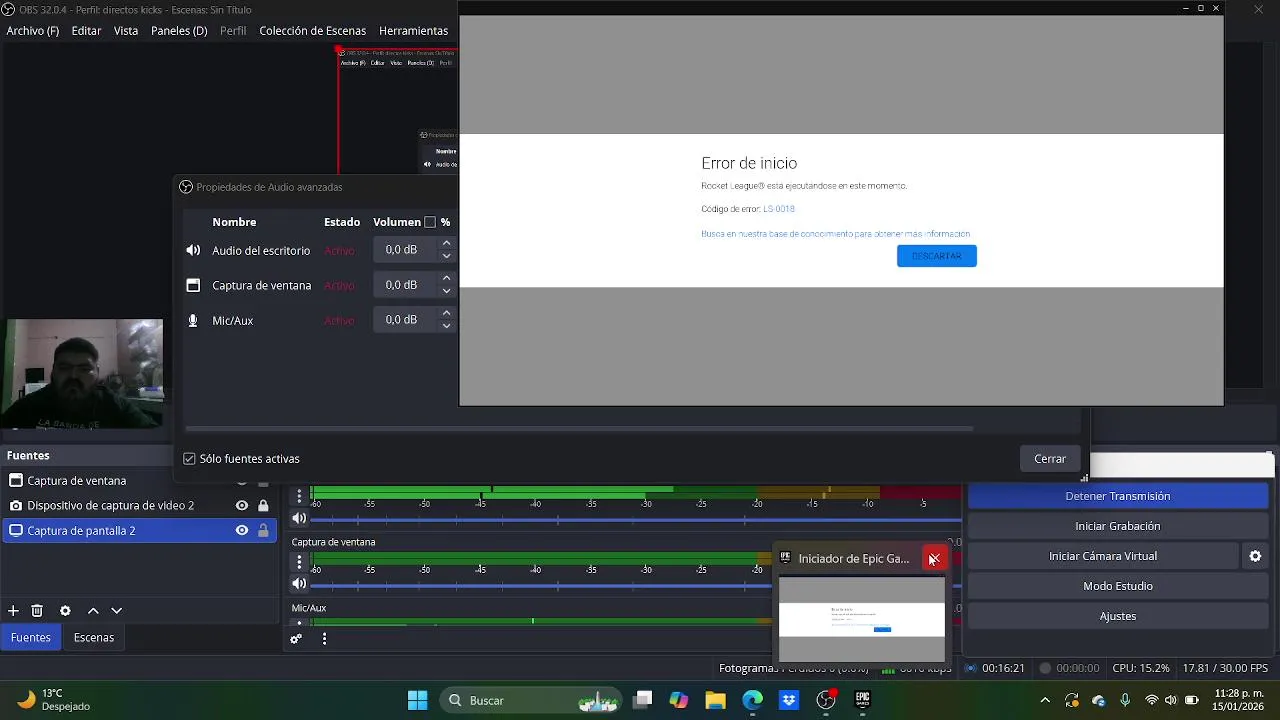The width and height of the screenshot is (1280, 720).
Task: Close the Epic Games launcher taskbar preview
Action: [x=933, y=559]
